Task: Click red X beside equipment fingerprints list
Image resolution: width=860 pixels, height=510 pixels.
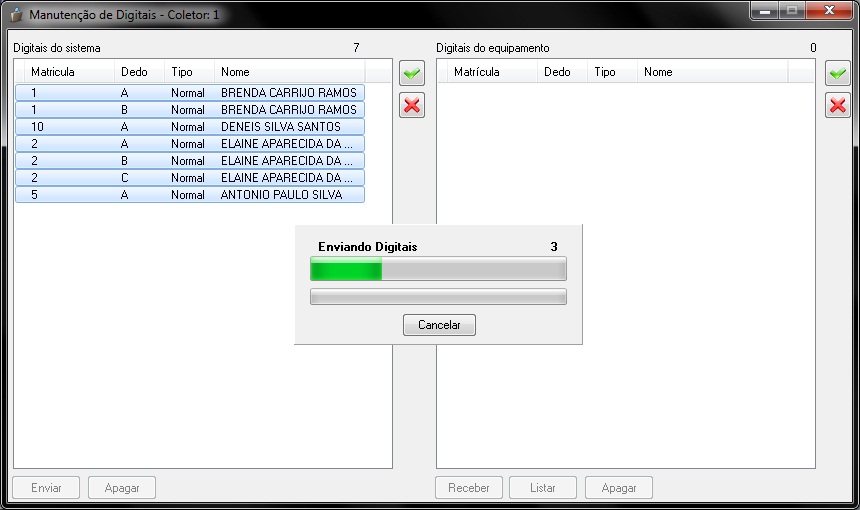Action: [837, 105]
